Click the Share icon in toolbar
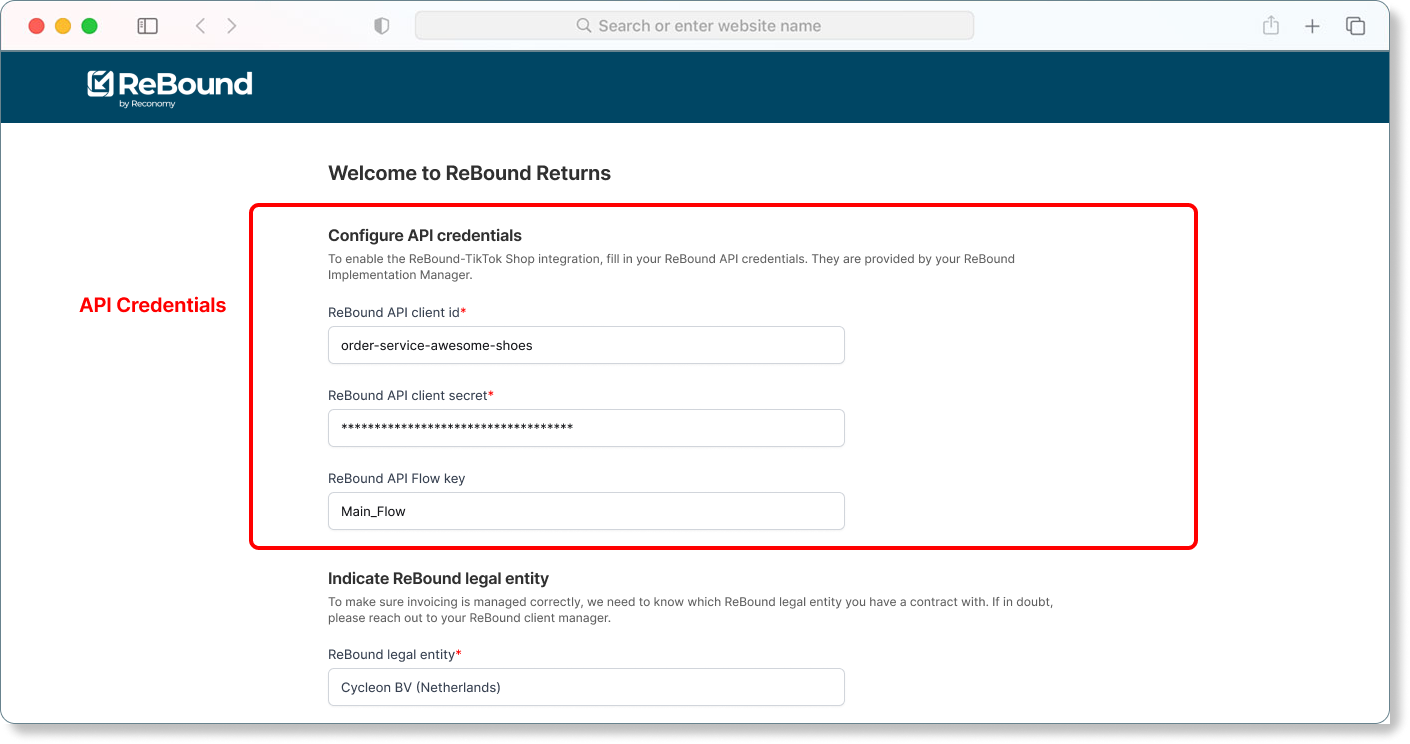Image resolution: width=1410 pixels, height=744 pixels. [x=1271, y=26]
